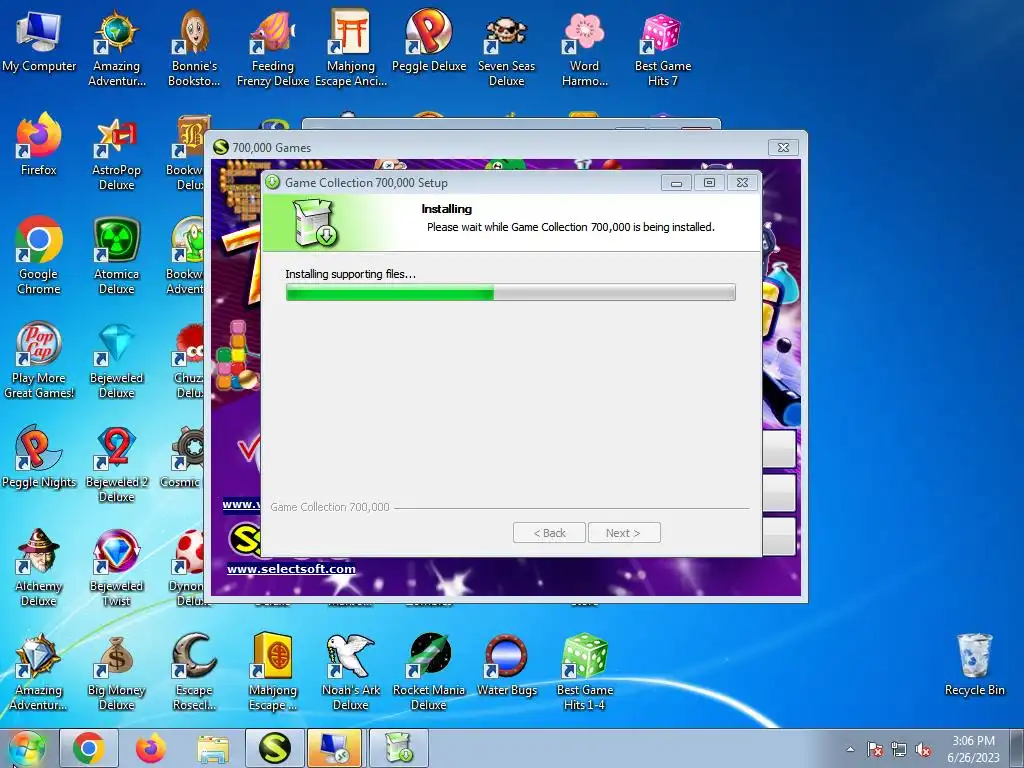Open the Action Center flag icon
Viewport: 1024px width, 768px height.
[875, 749]
